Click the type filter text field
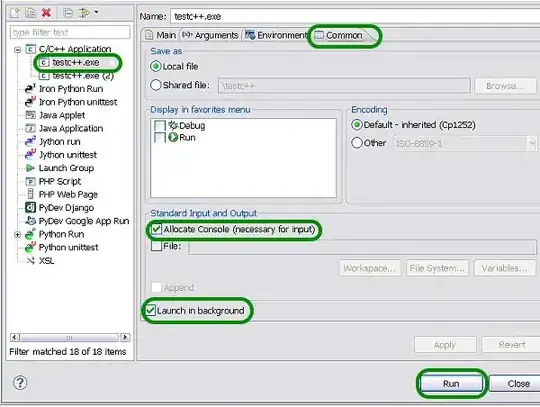This screenshot has height=407, width=540. [x=70, y=32]
